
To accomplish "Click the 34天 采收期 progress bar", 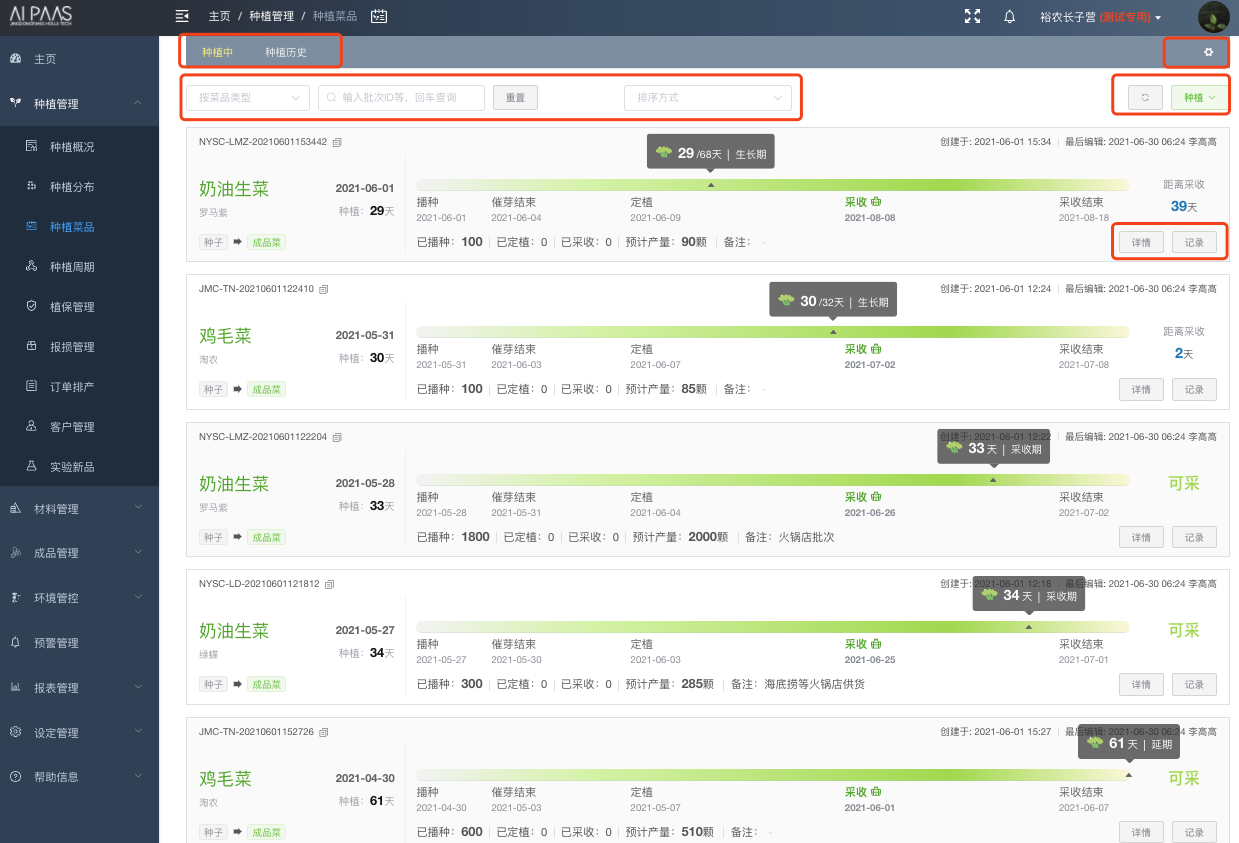I will coord(773,627).
